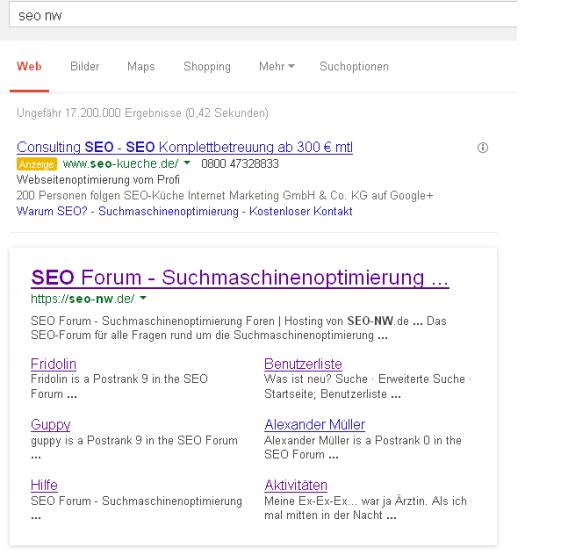Click into the search field containing seo nw
Image resolution: width=562 pixels, height=555 pixels.
263,15
